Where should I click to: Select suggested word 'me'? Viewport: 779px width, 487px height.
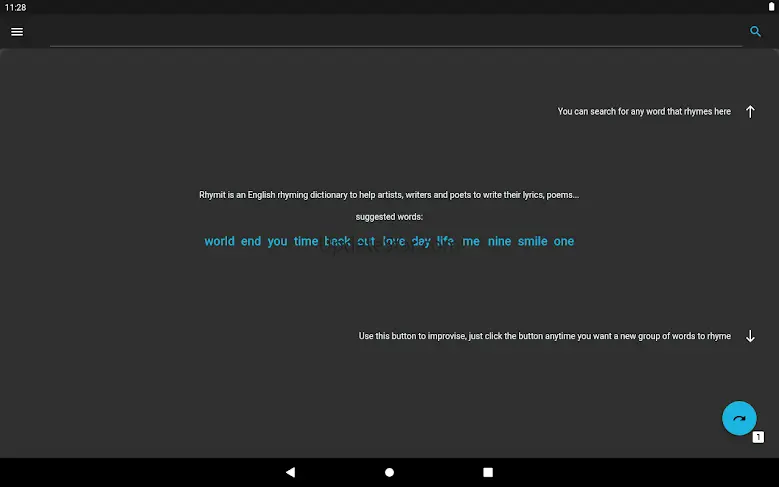(471, 242)
